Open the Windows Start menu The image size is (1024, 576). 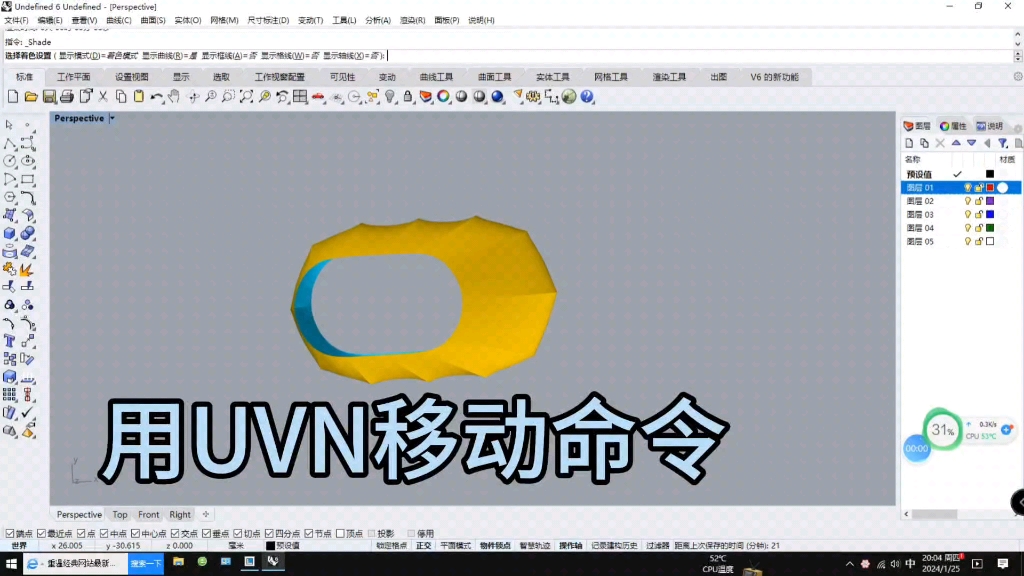click(x=11, y=563)
